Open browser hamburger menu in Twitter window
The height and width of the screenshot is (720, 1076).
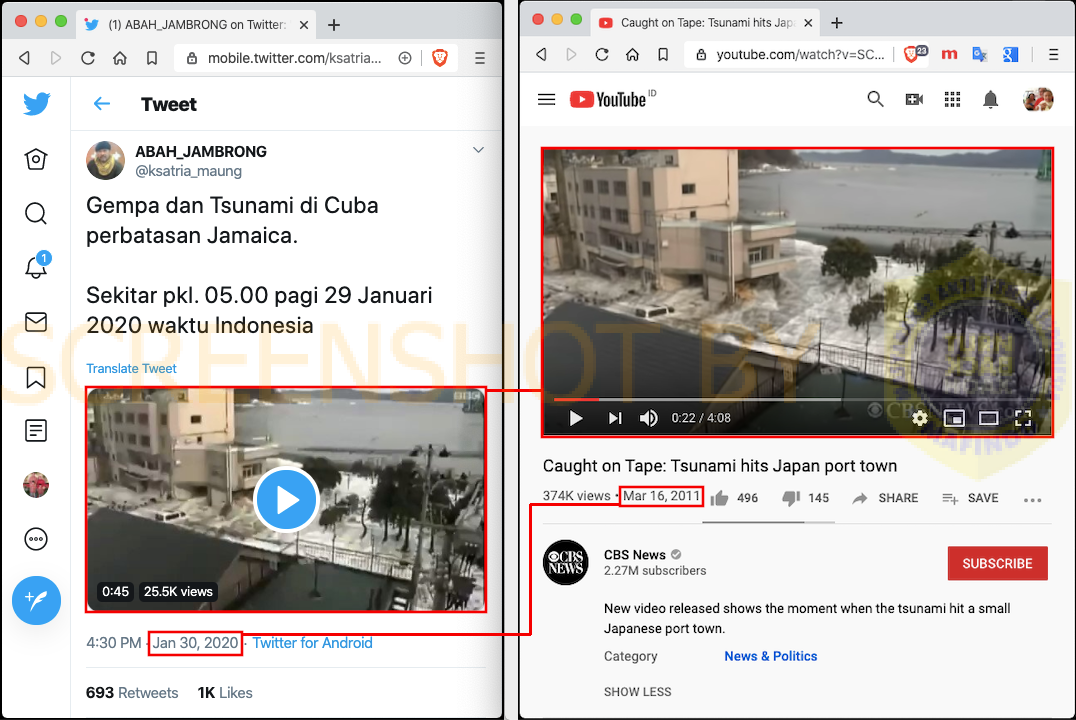(480, 58)
